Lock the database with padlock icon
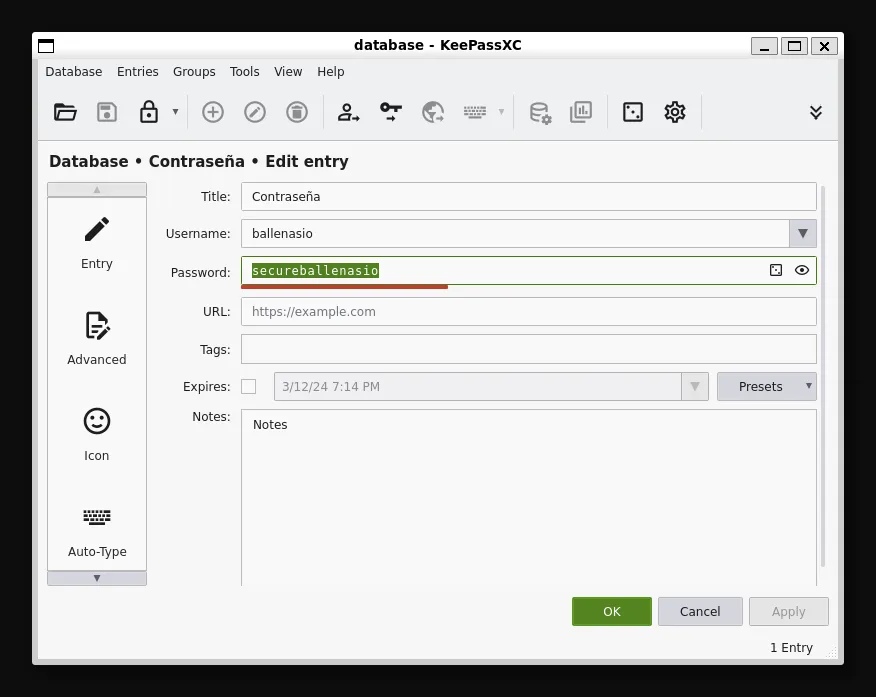 point(149,112)
